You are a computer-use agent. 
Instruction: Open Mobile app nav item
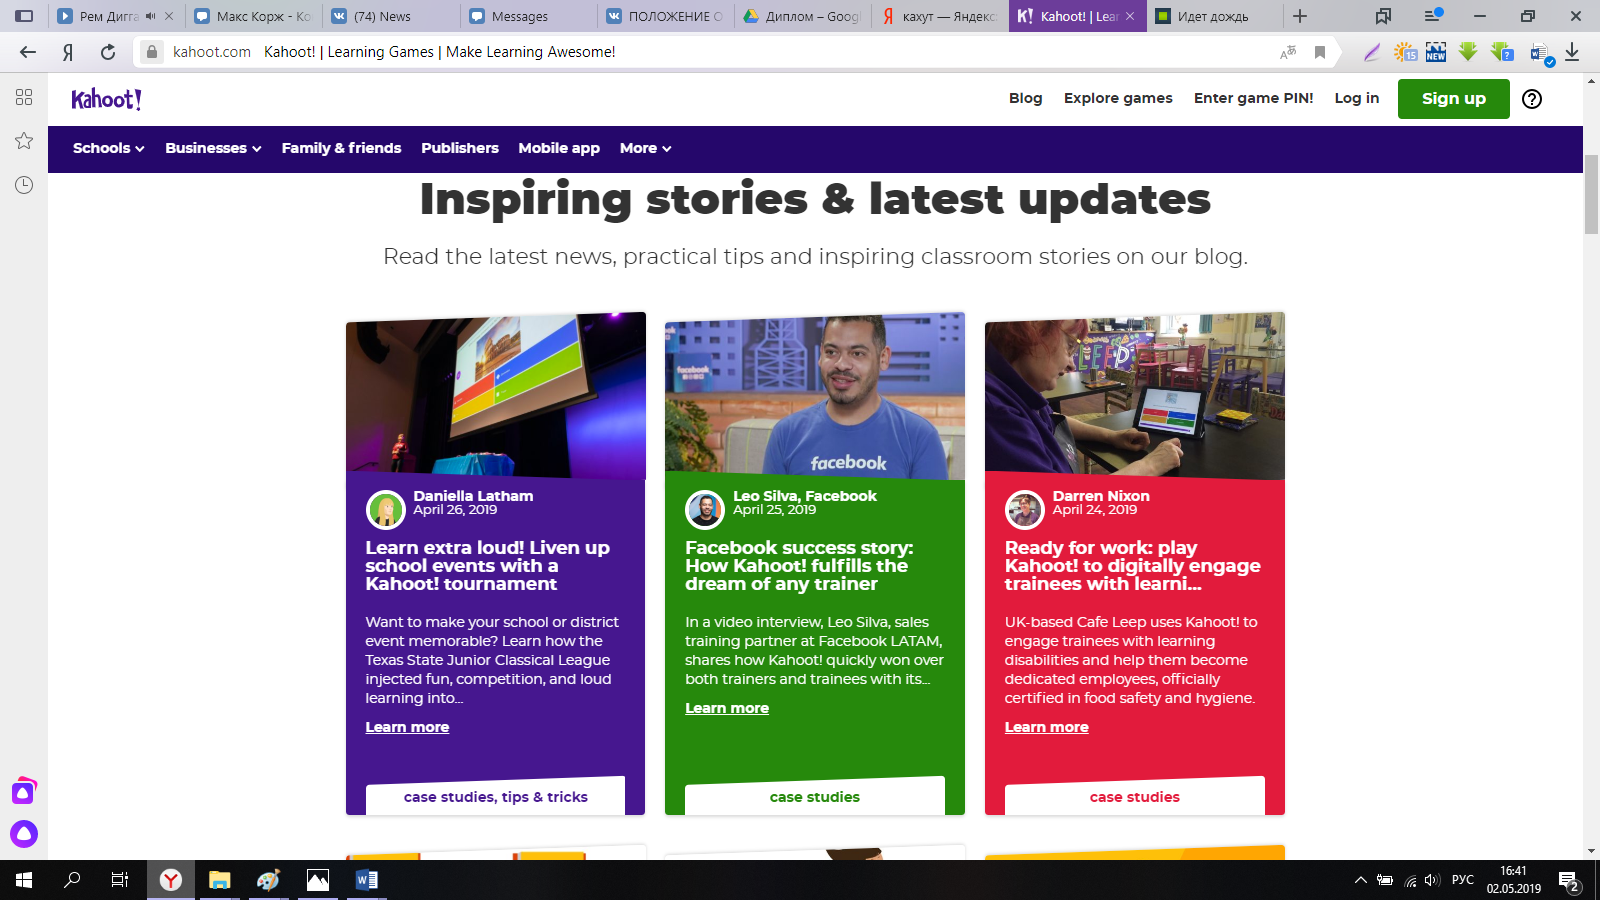tap(559, 148)
